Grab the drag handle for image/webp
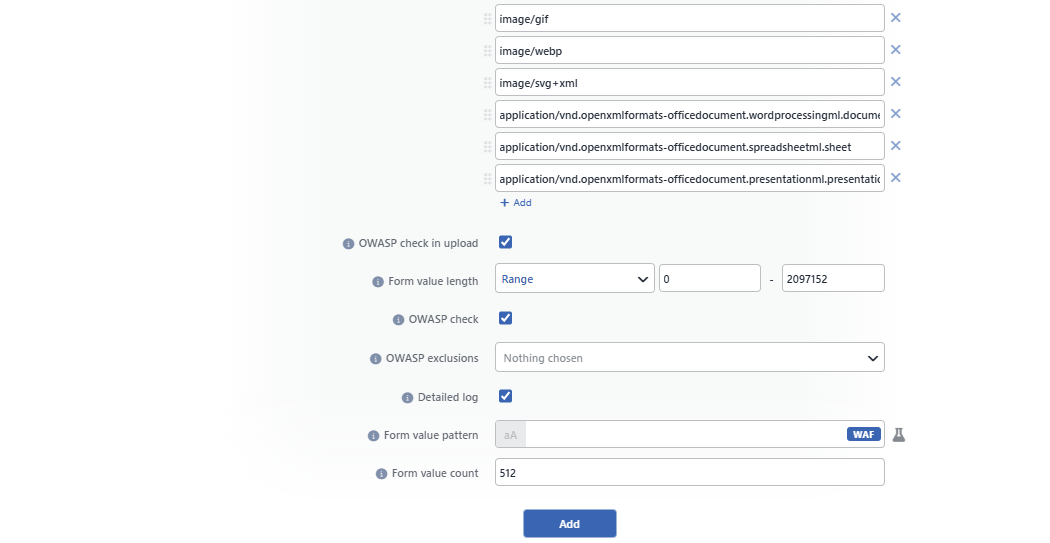The width and height of the screenshot is (1050, 543). [488, 51]
